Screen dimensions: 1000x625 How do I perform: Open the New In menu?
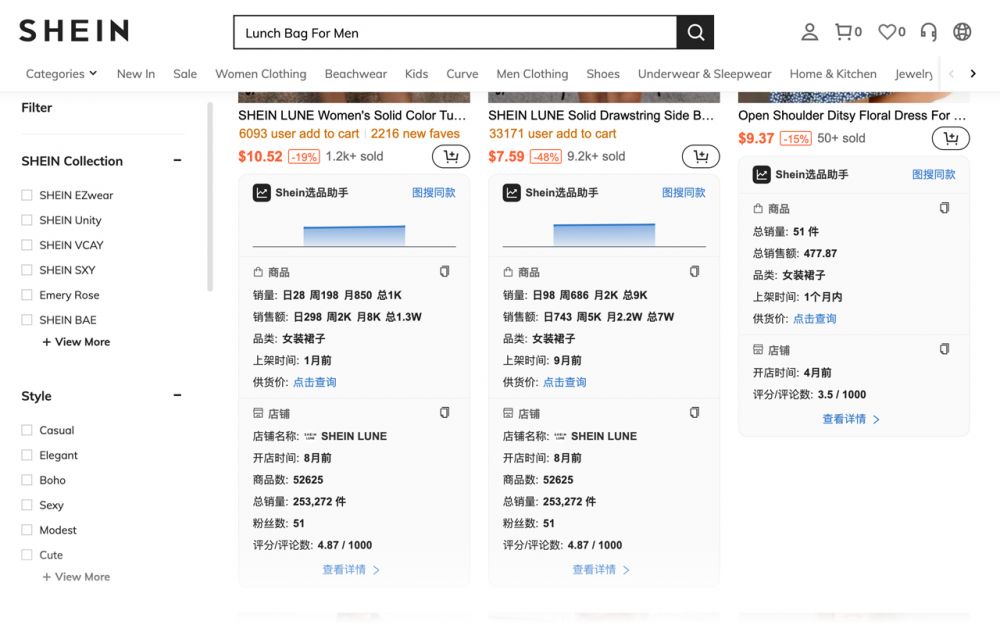(x=136, y=74)
